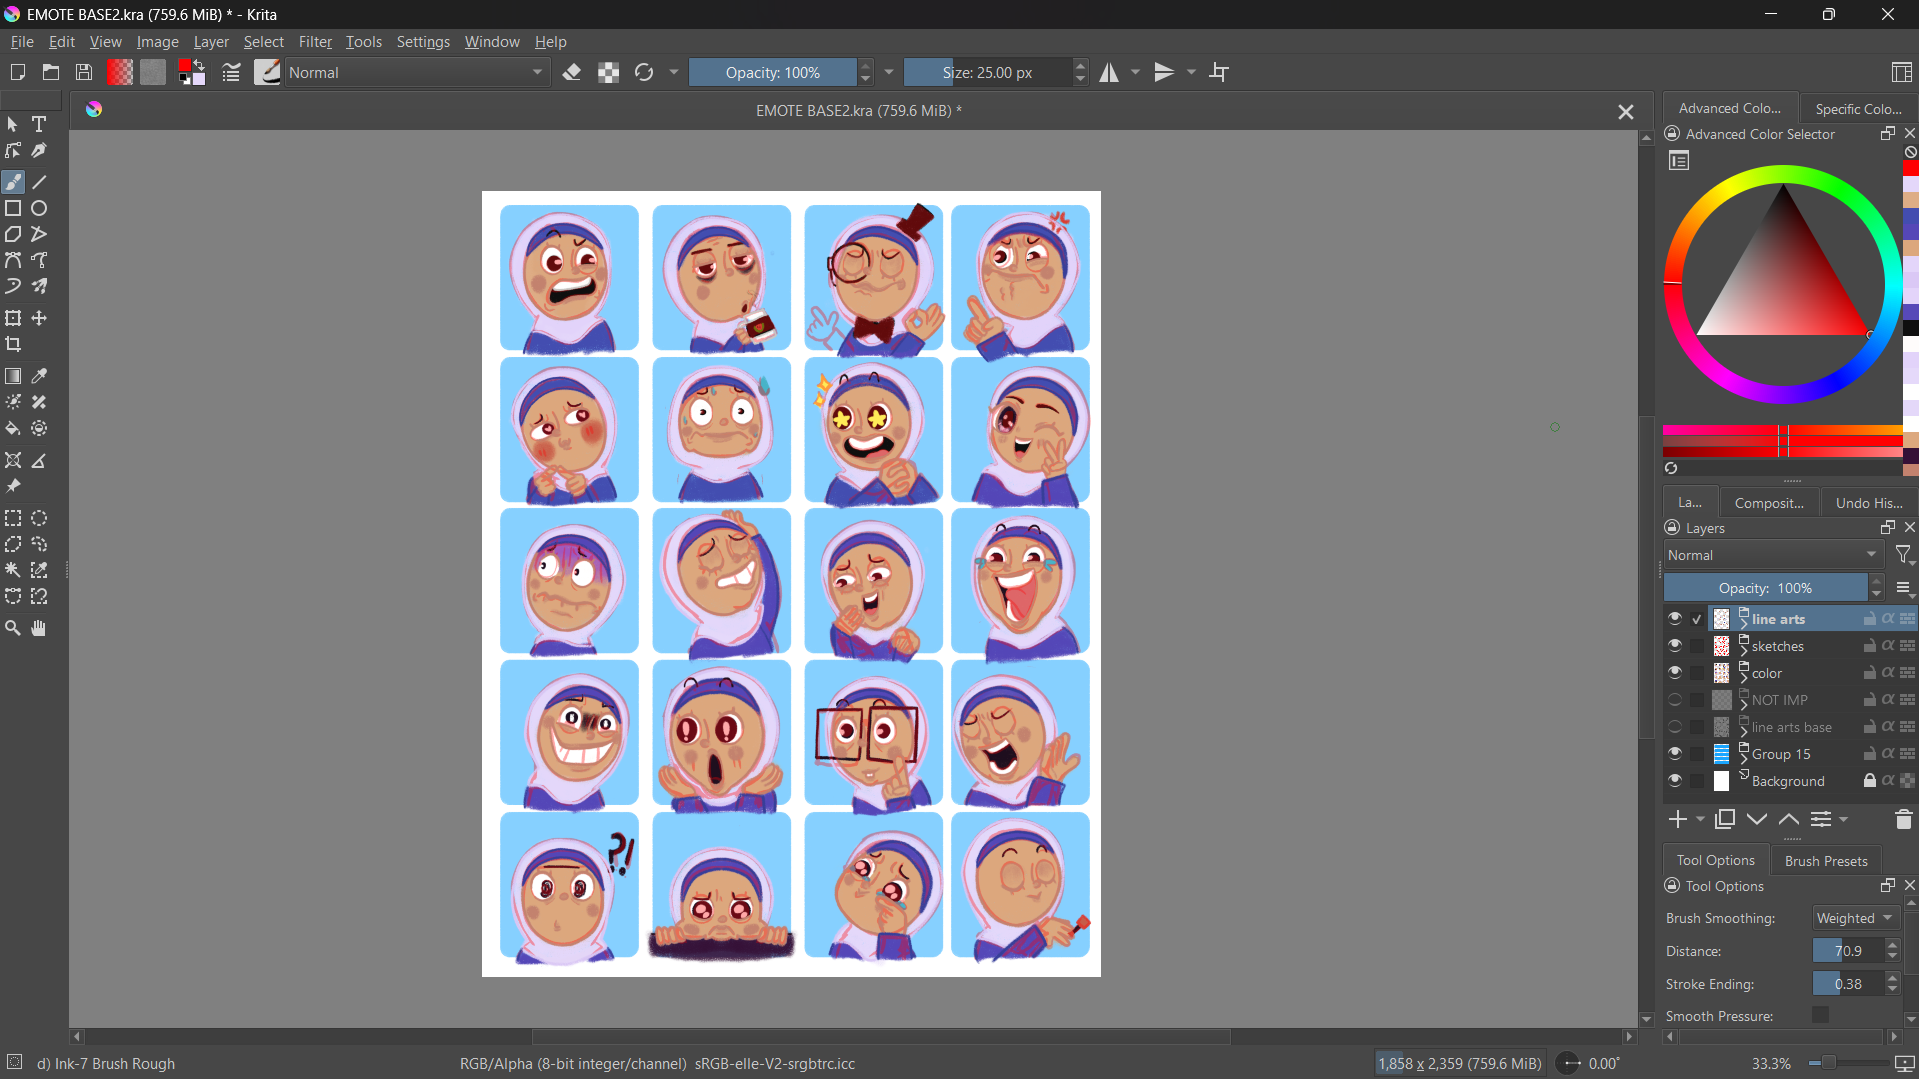Select the Contiguous Selection magic wand tool
This screenshot has width=1919, height=1079.
tap(13, 571)
